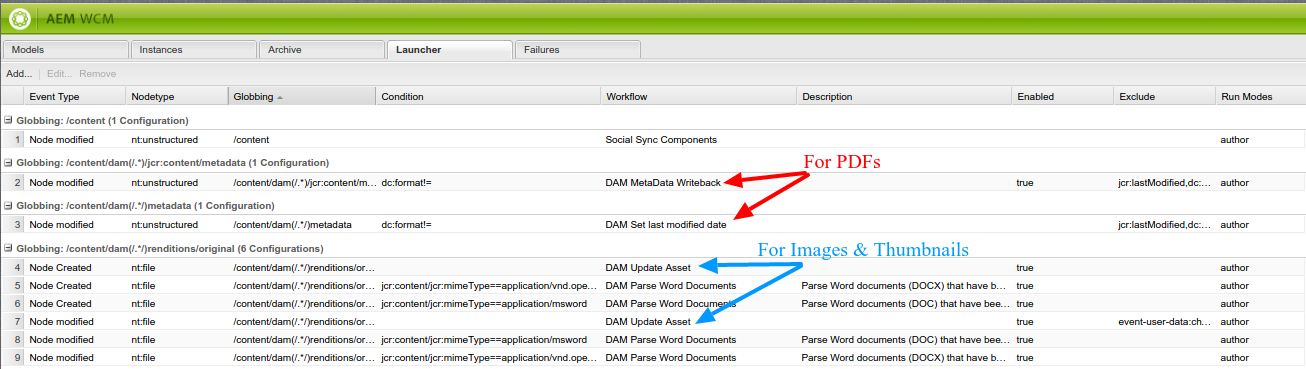This screenshot has height=369, width=1306.
Task: Click the mimeType application/msword condition in row 6
Action: (489, 304)
